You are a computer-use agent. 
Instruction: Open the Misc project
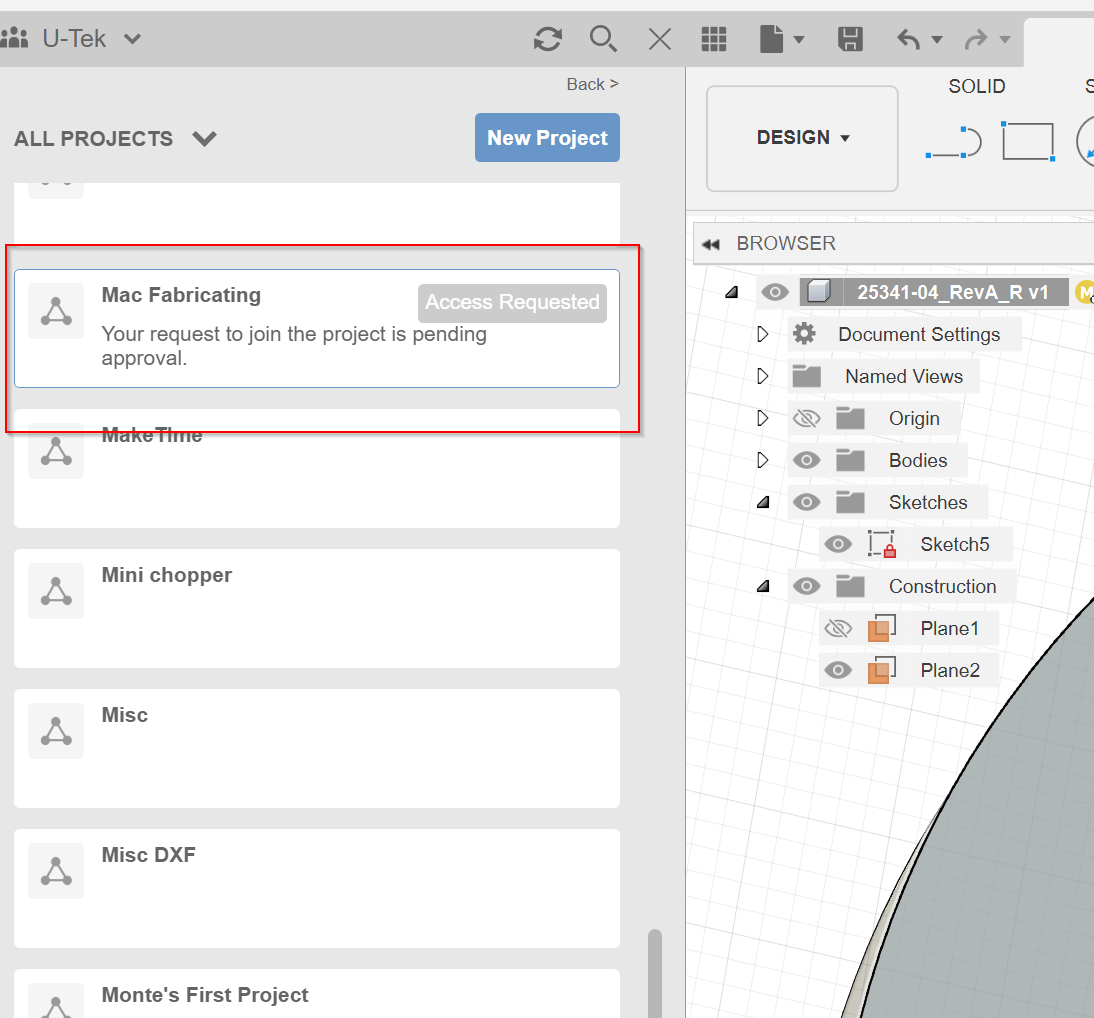pyautogui.click(x=317, y=749)
